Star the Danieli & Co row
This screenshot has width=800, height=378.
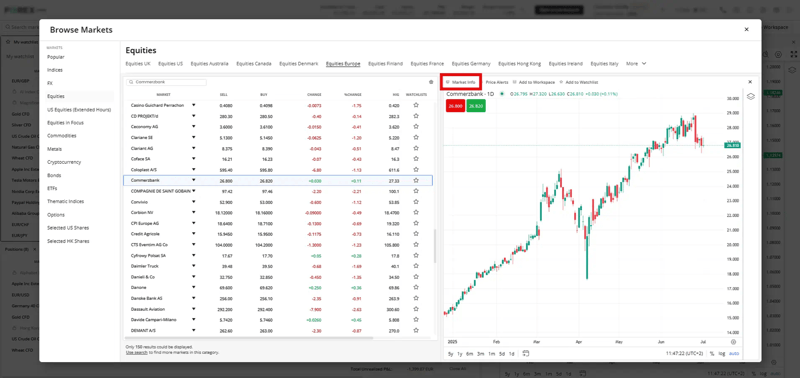[x=416, y=276]
